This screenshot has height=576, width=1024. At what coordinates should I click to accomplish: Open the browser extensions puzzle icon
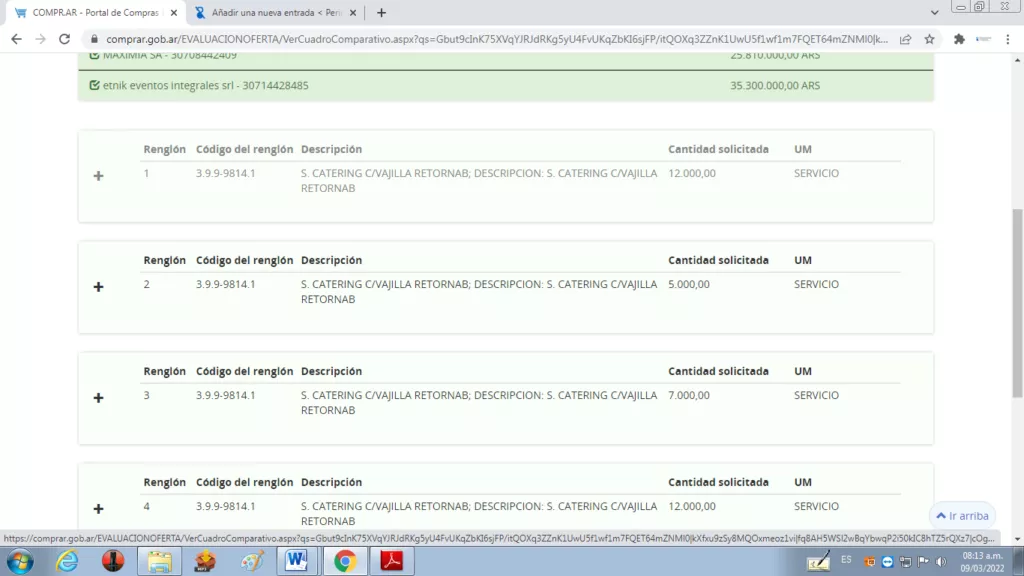[959, 39]
